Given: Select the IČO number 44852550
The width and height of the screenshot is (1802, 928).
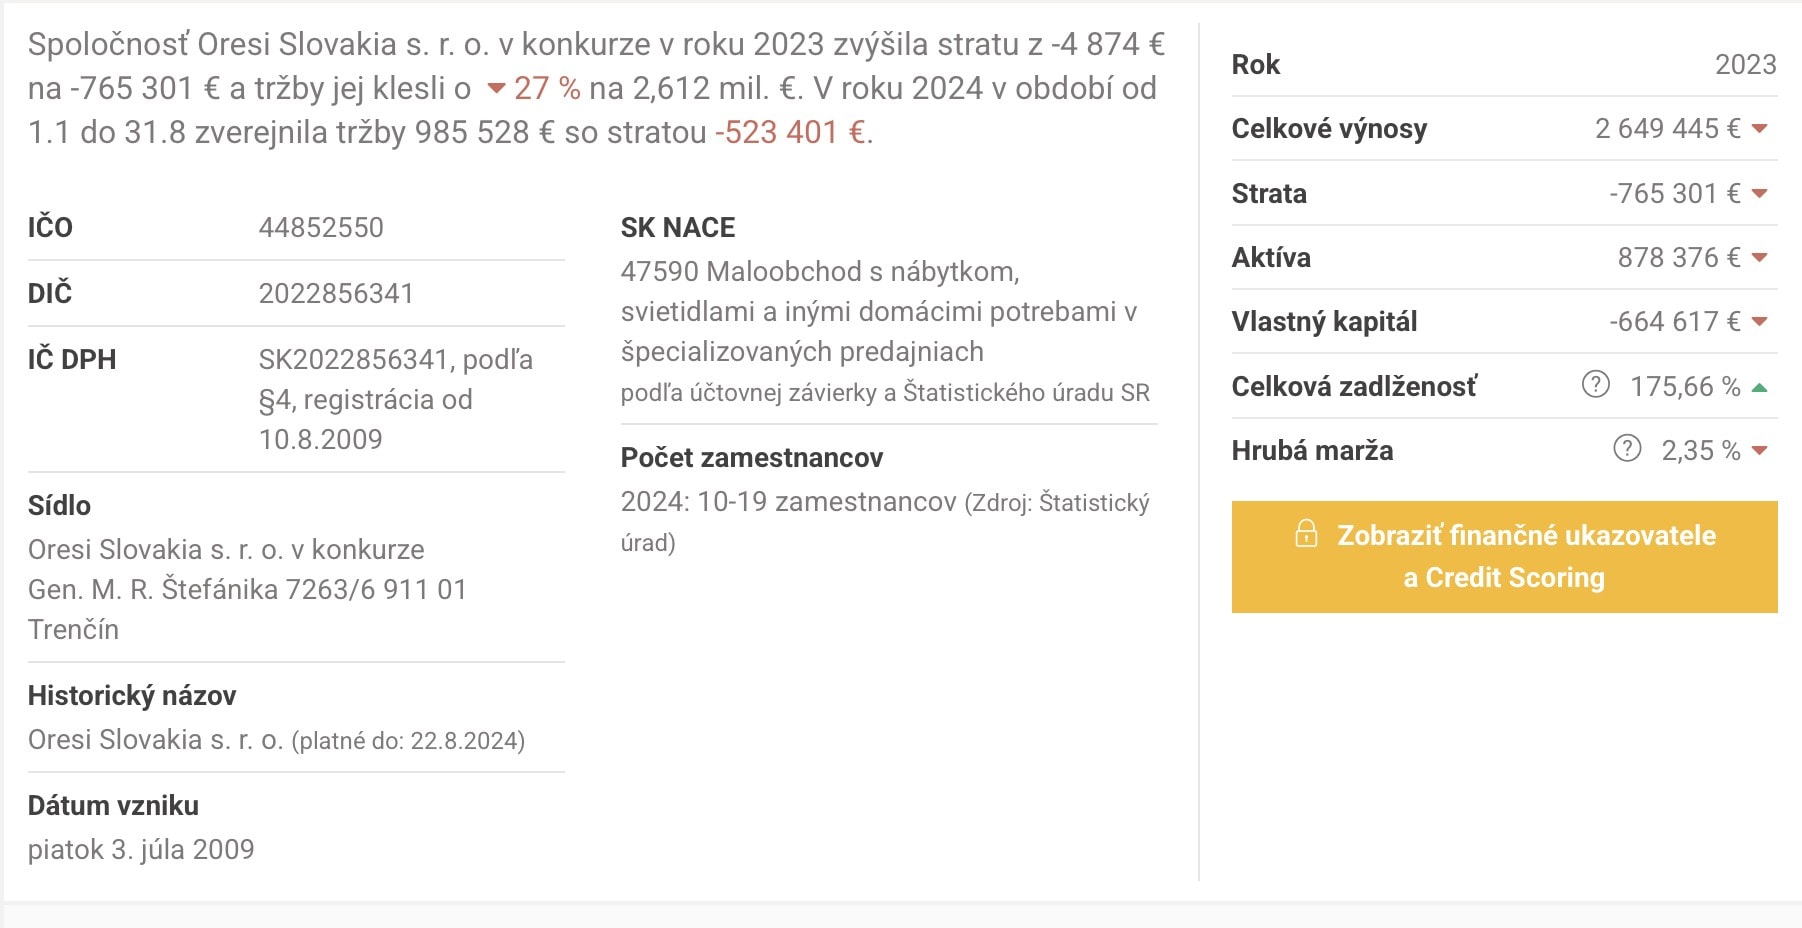Looking at the screenshot, I should [320, 227].
